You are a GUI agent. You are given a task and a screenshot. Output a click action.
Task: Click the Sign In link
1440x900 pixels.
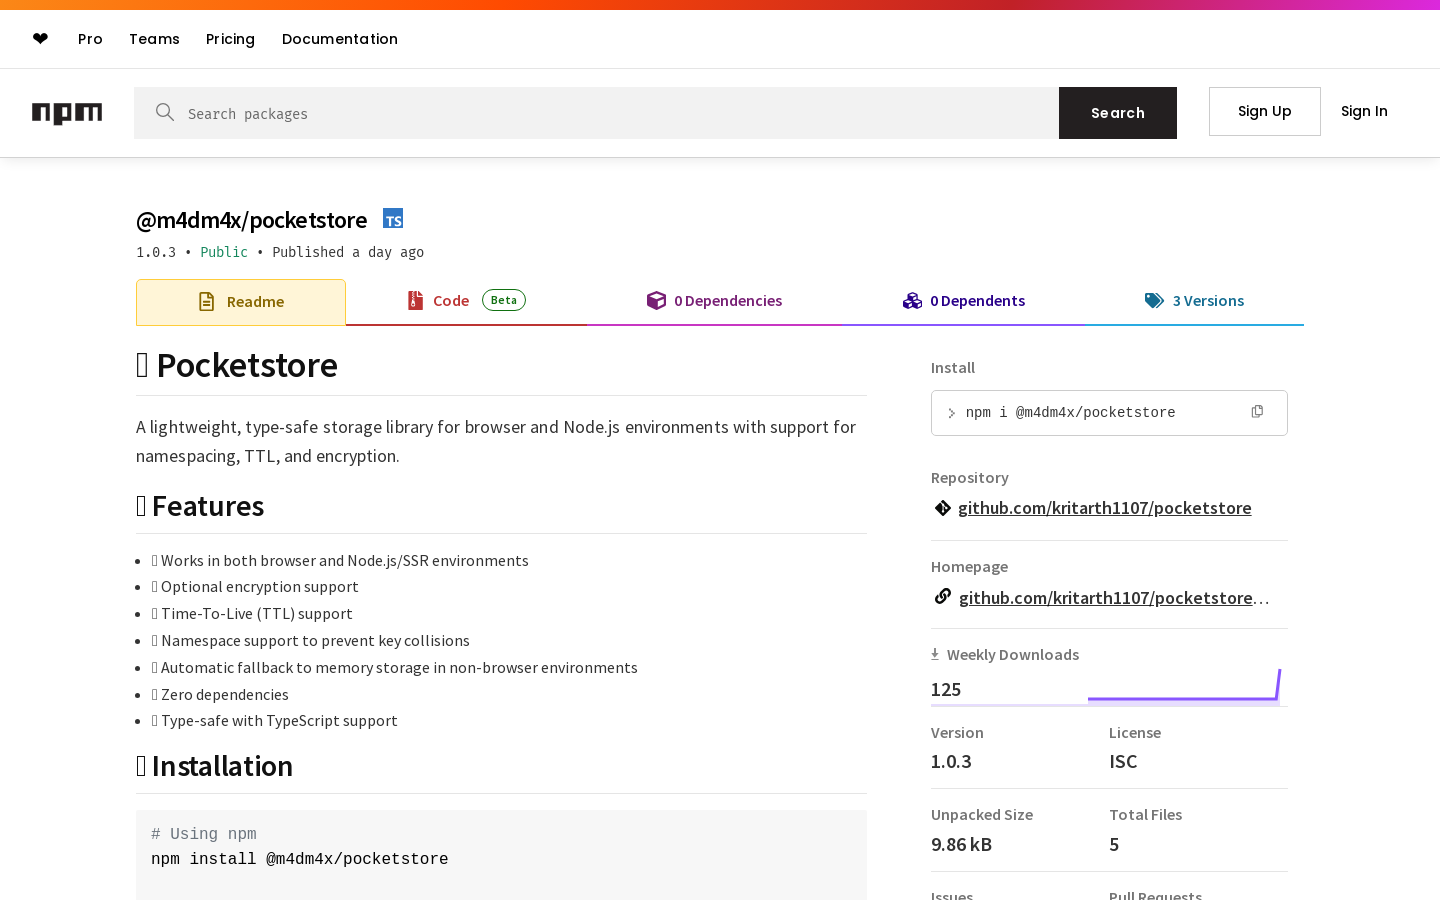1364,111
